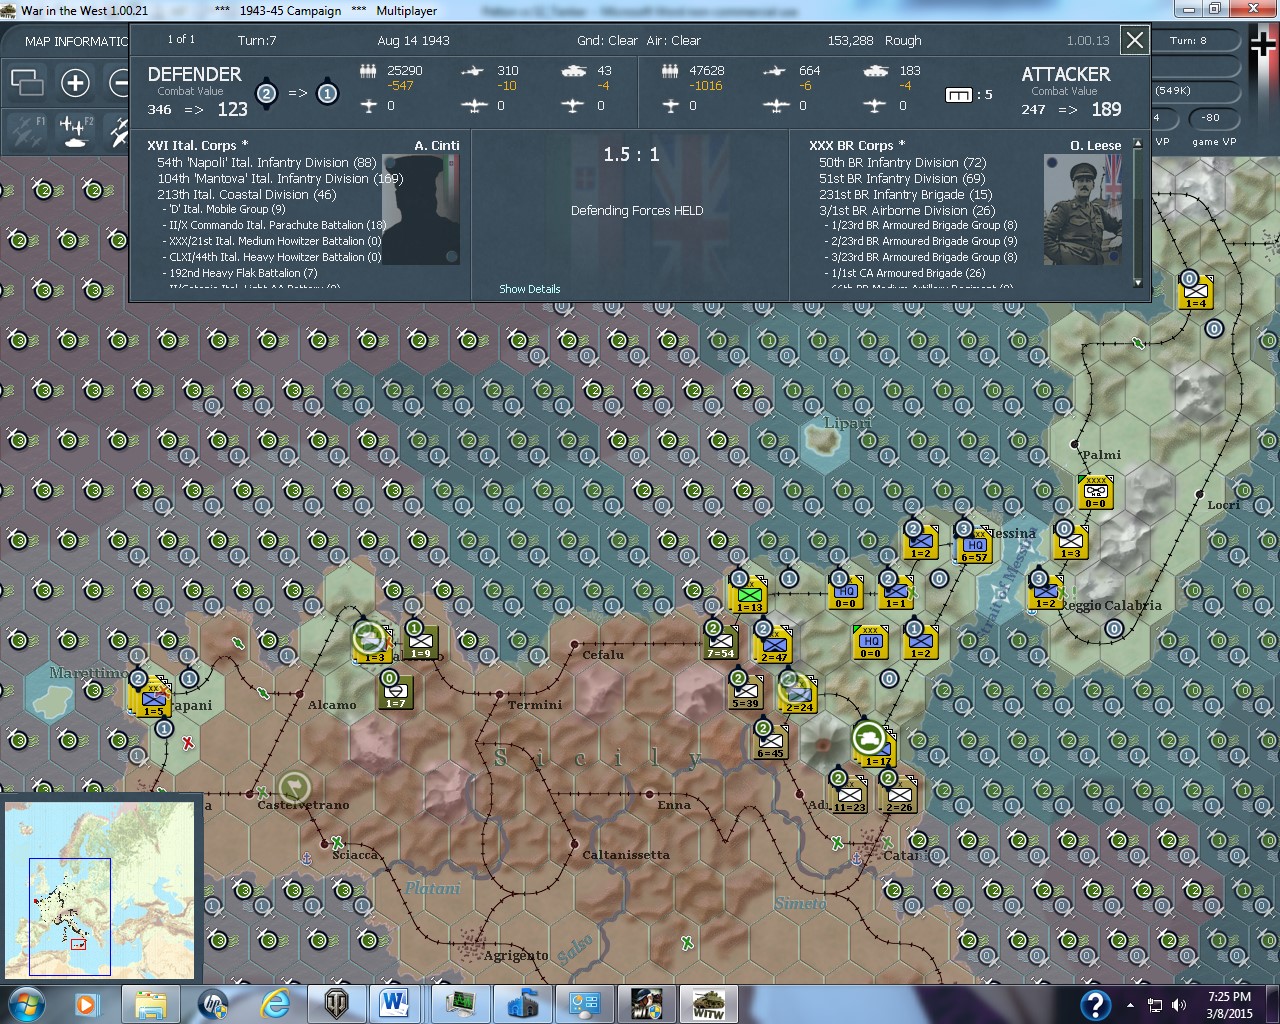
Task: Select XXX BR Corps attacker entry
Action: [857, 145]
